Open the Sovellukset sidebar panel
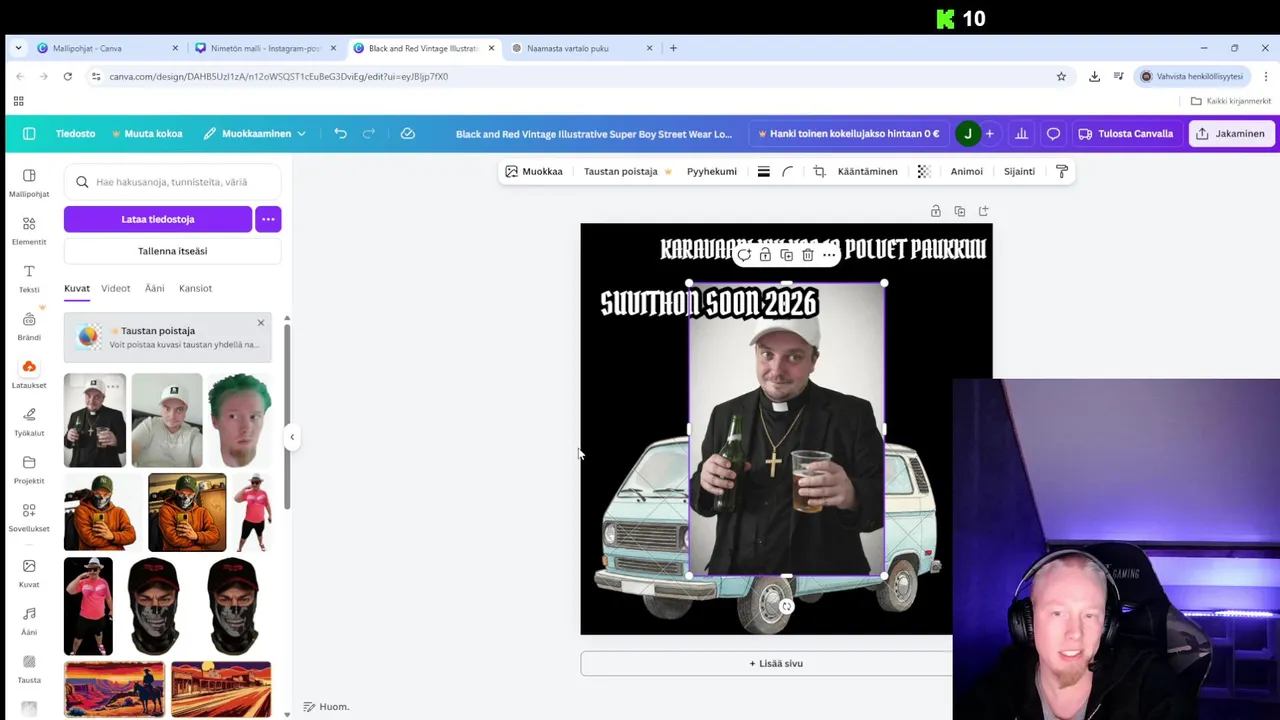 (x=29, y=518)
